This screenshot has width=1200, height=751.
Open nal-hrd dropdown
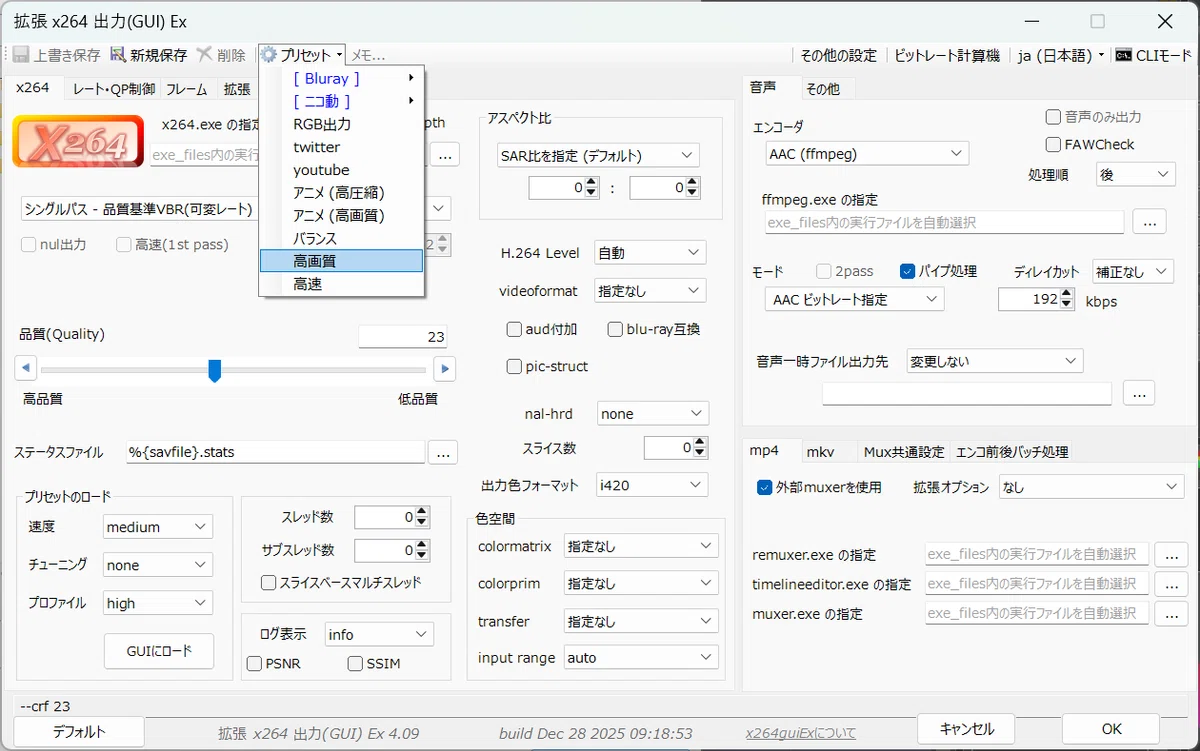653,413
